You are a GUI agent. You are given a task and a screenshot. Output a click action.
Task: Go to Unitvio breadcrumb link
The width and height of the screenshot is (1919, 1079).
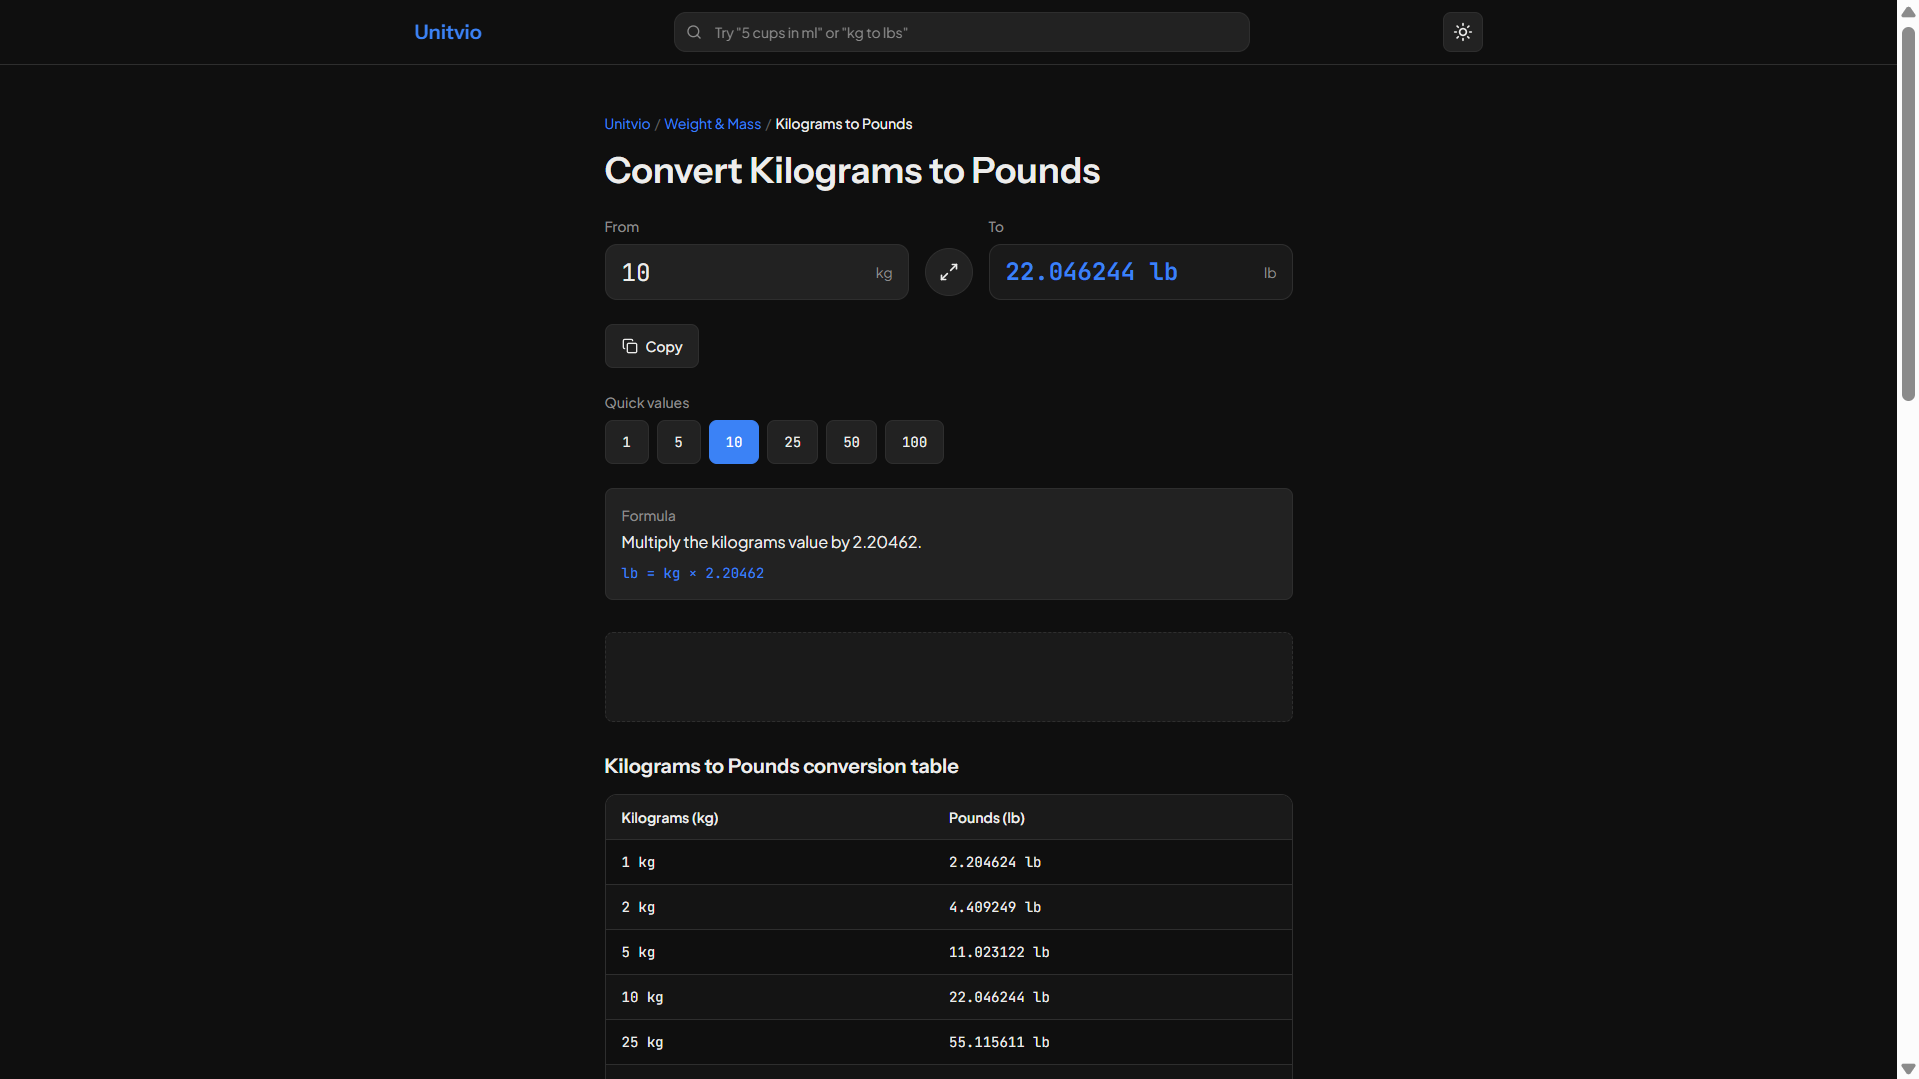(627, 124)
